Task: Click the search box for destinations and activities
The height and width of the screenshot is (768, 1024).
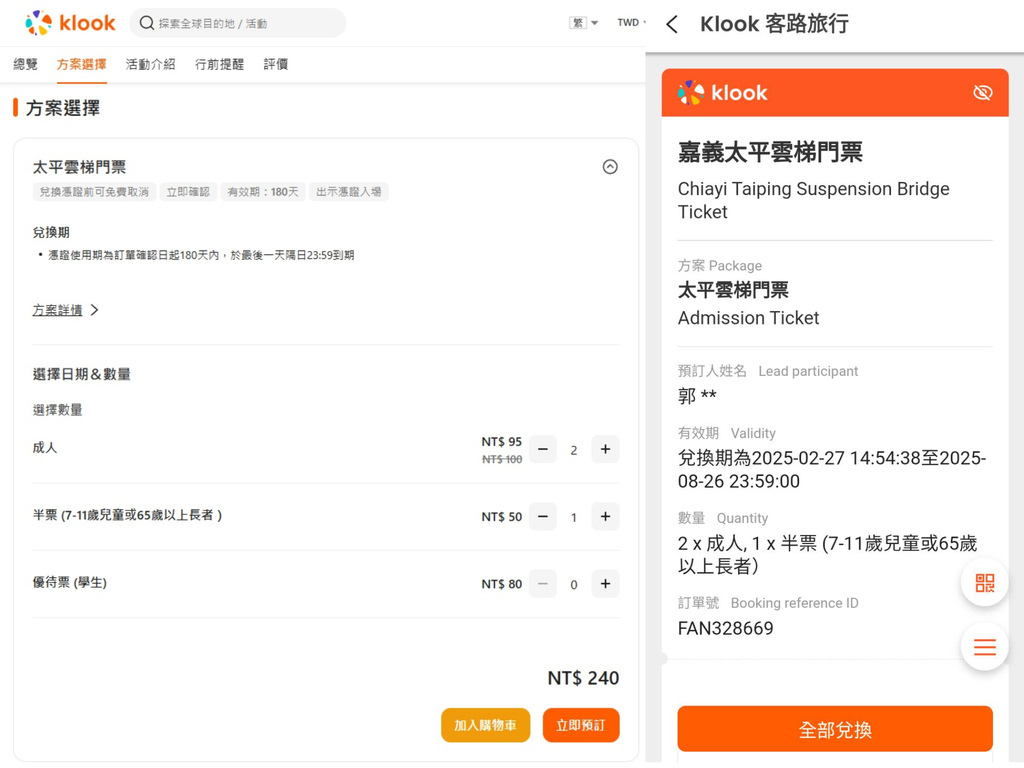Action: coord(238,24)
